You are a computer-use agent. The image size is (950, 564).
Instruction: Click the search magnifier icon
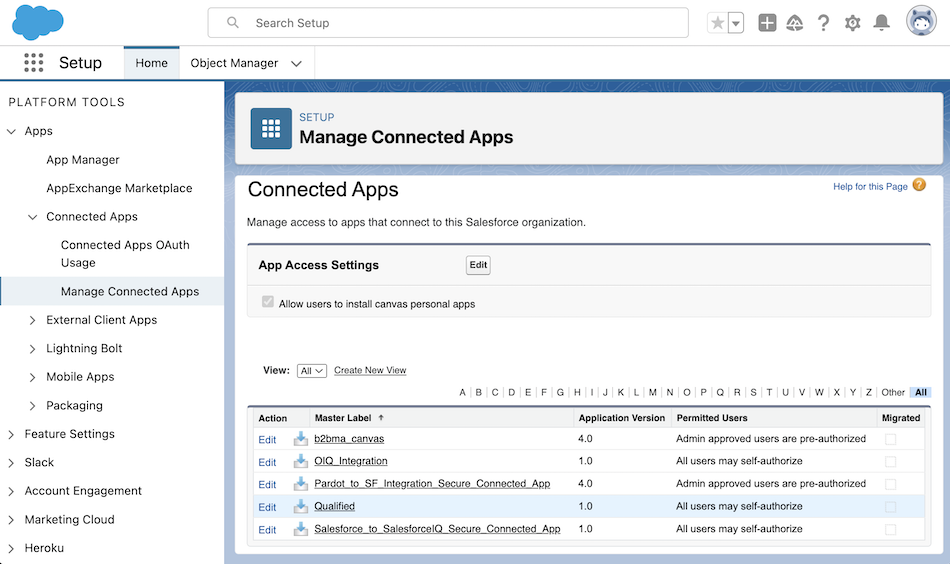point(233,22)
